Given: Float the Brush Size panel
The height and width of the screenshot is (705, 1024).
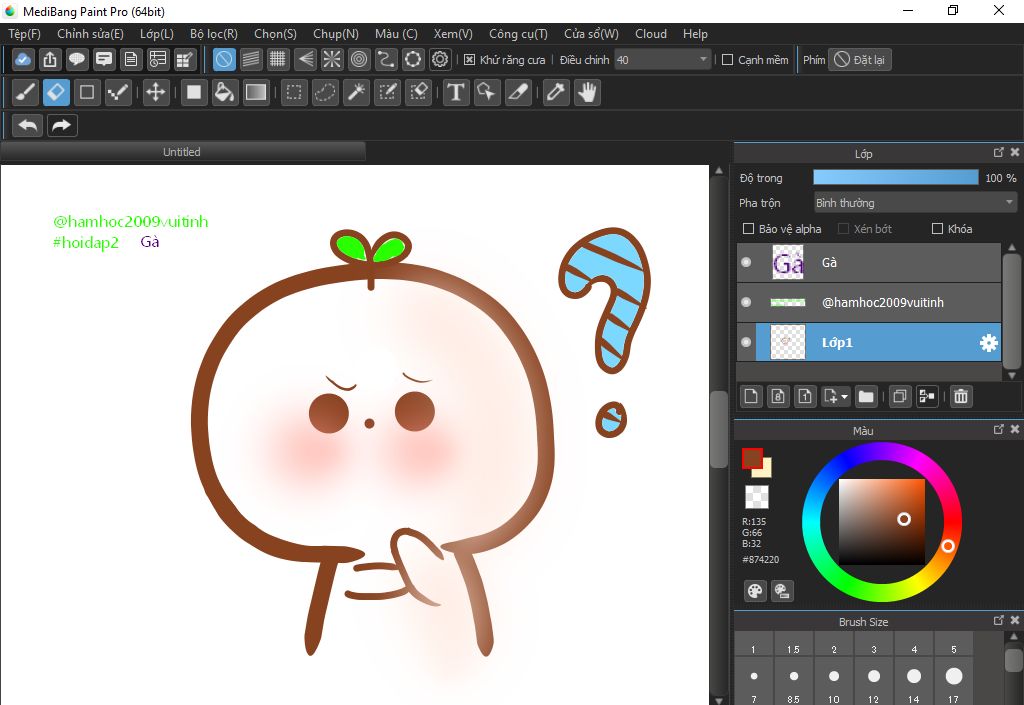Looking at the screenshot, I should pyautogui.click(x=999, y=620).
